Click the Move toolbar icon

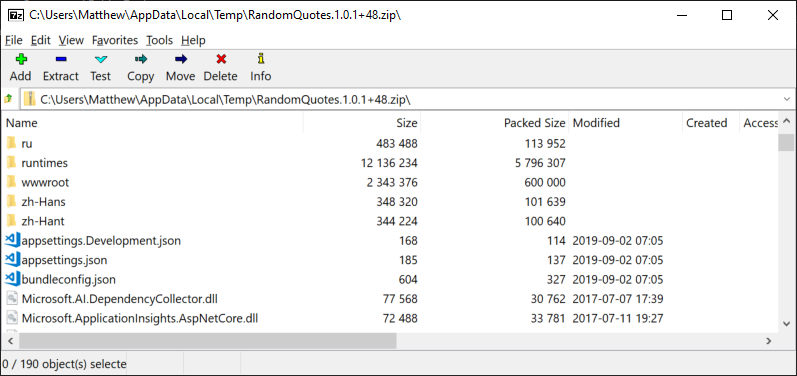[x=180, y=59]
